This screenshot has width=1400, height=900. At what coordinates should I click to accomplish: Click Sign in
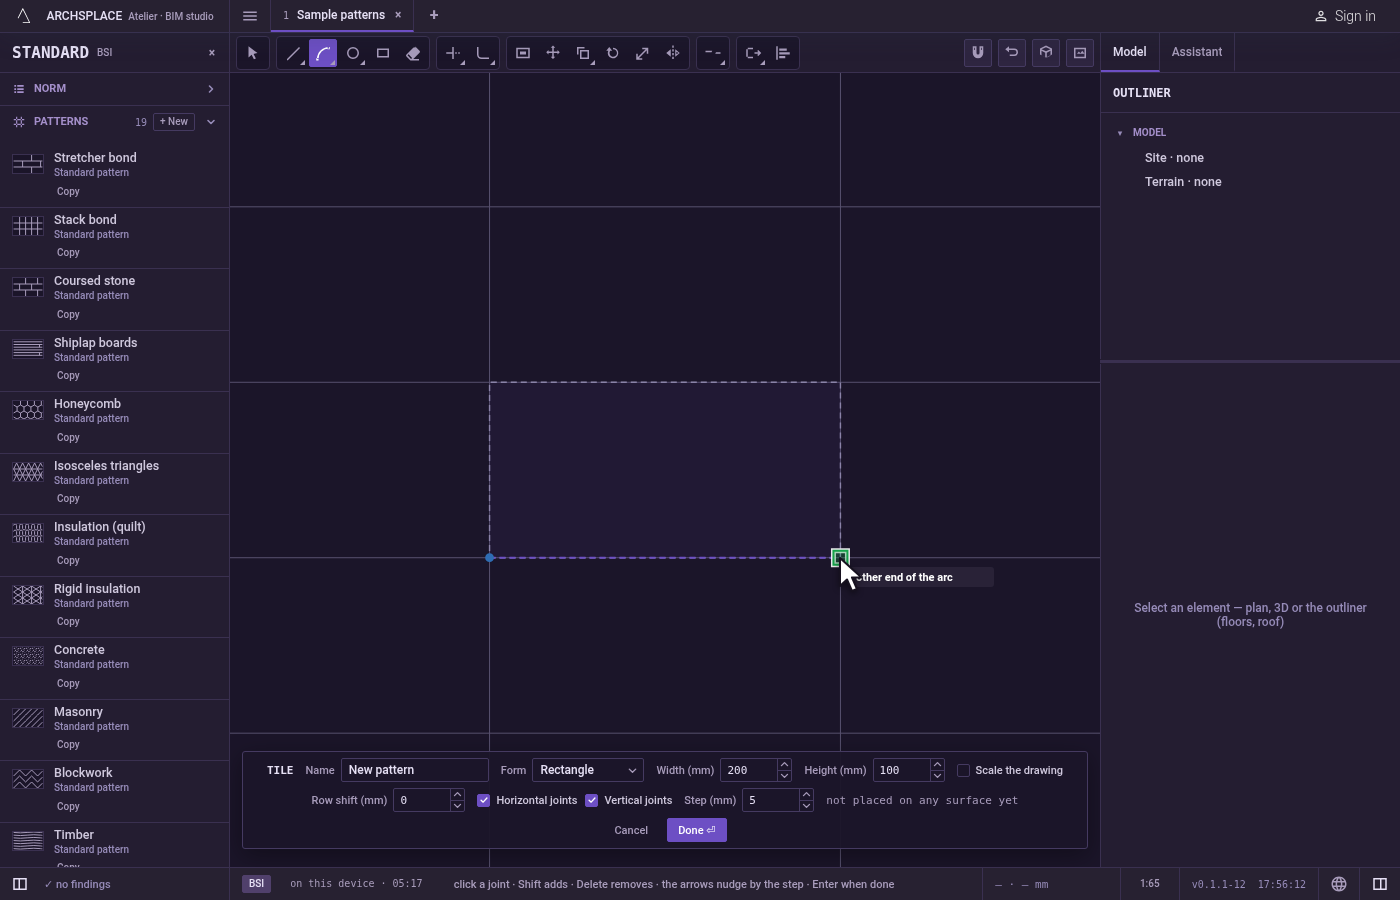point(1345,16)
